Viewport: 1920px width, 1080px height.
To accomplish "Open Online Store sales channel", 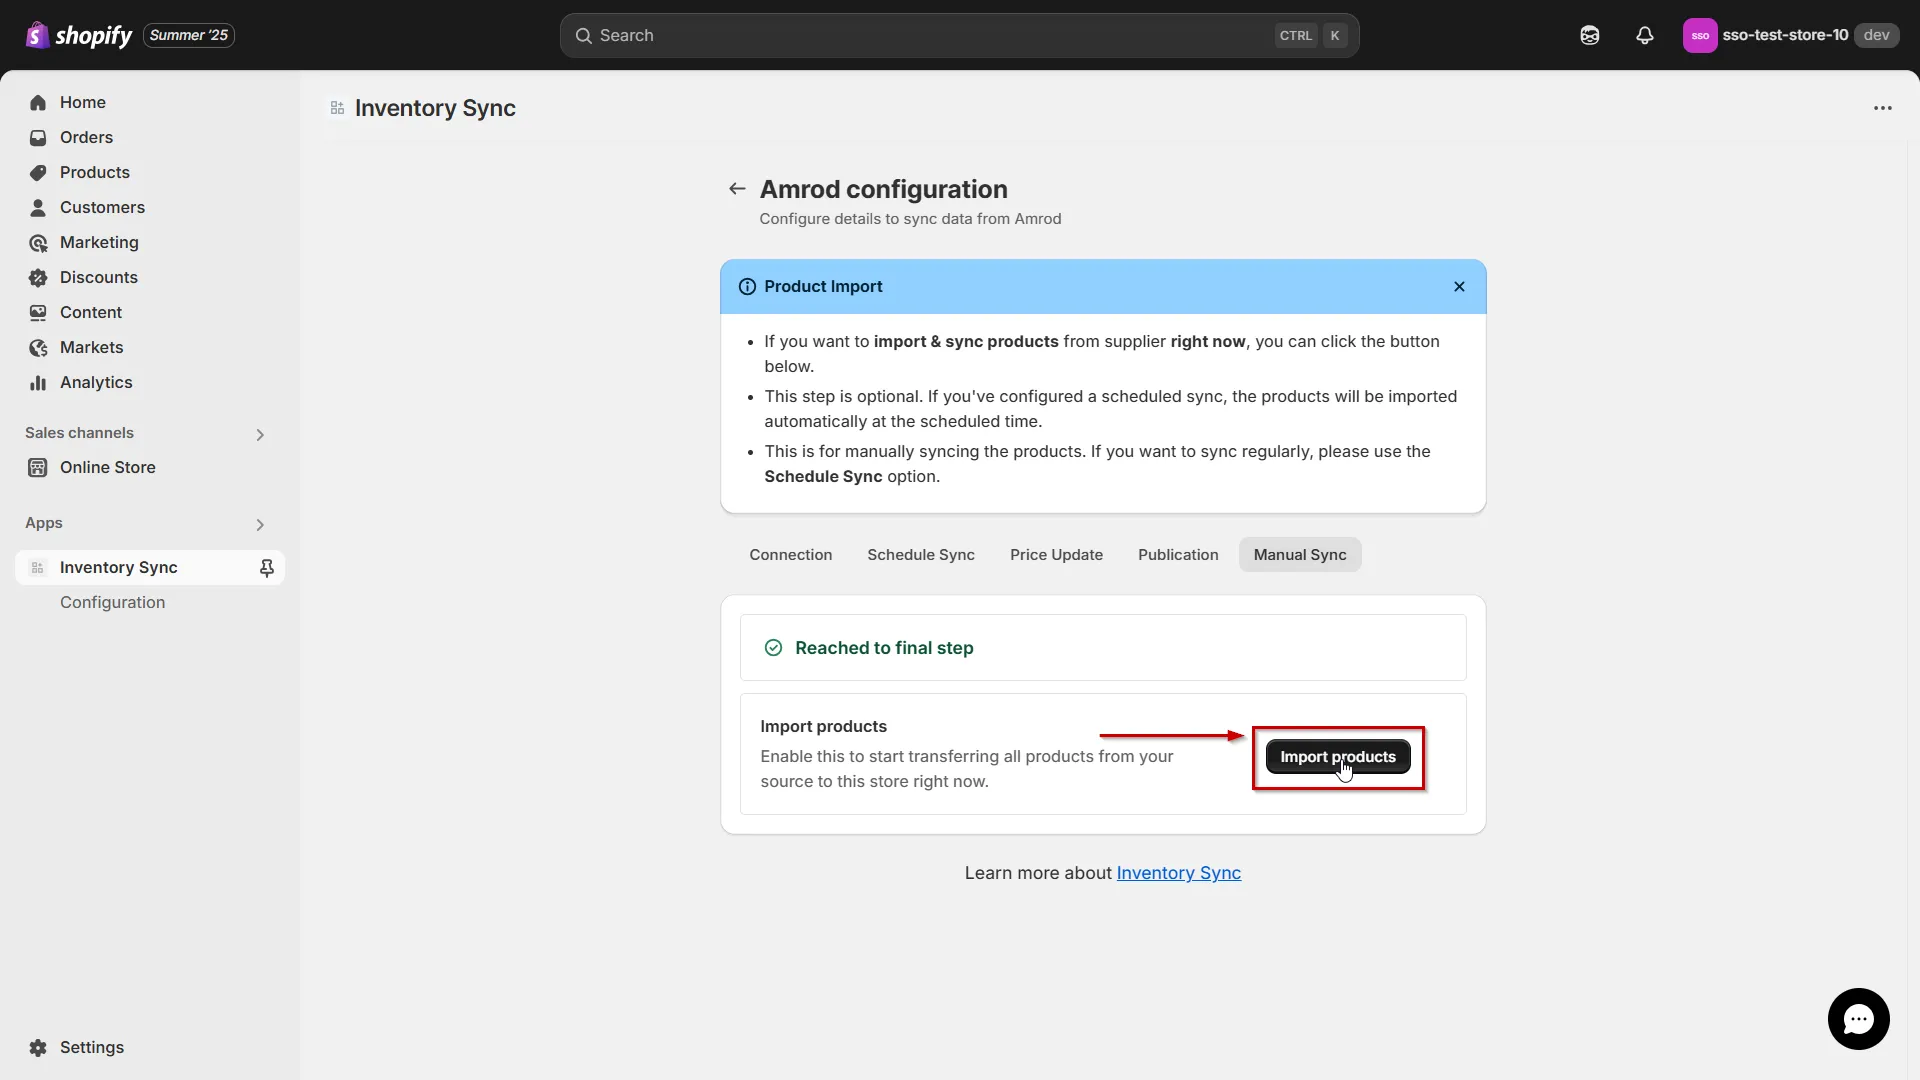I will (x=150, y=467).
